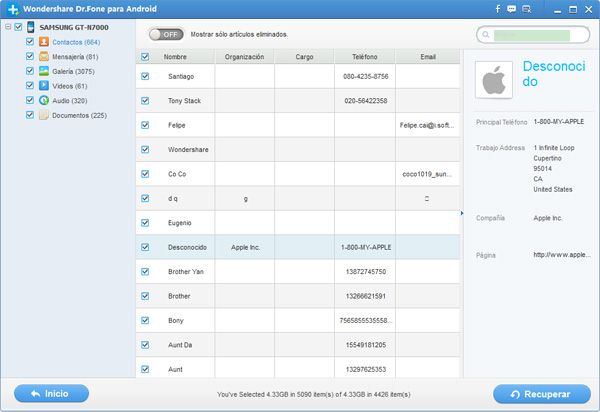Uncheck the Santiago contact checkbox
600x412 pixels.
coord(145,76)
